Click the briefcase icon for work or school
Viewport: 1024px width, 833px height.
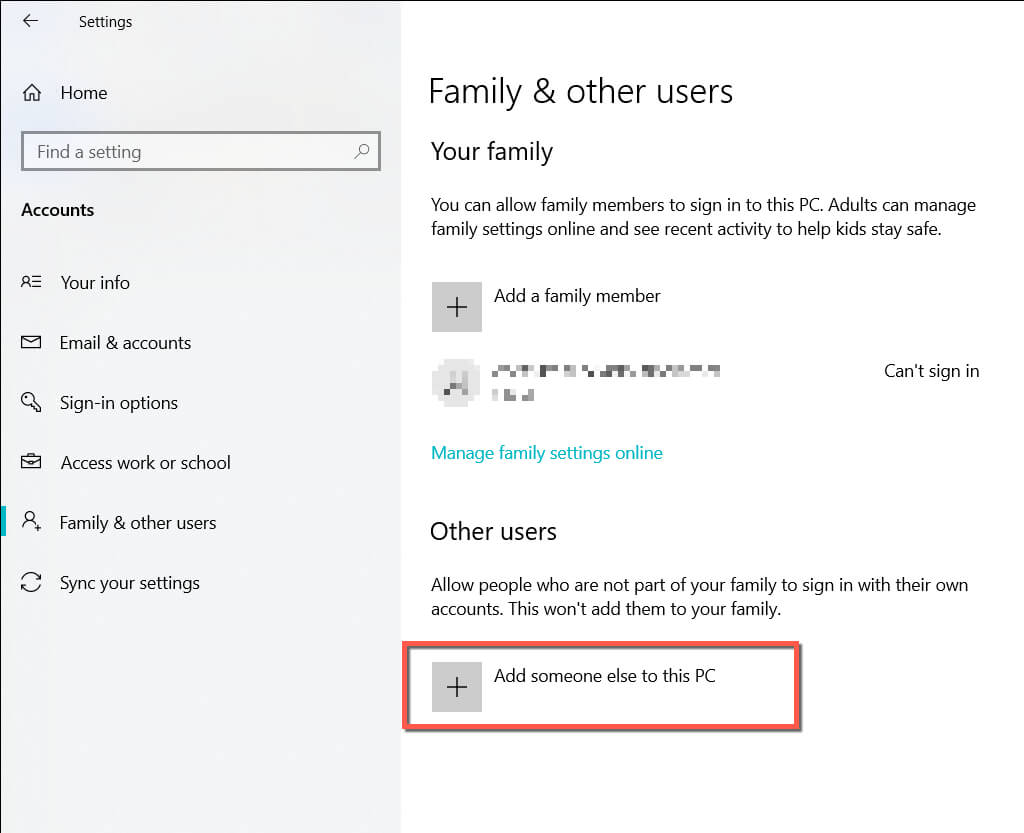[x=31, y=462]
